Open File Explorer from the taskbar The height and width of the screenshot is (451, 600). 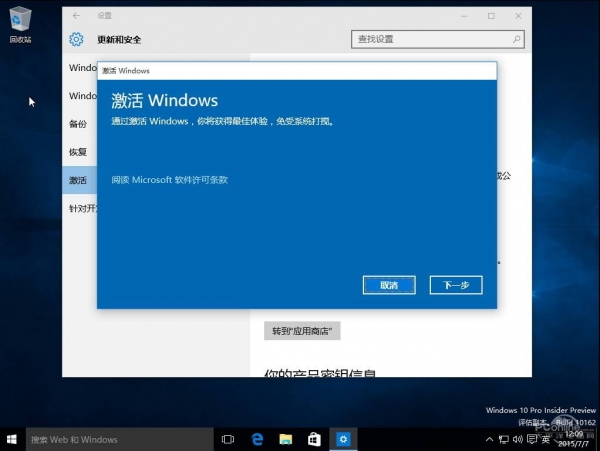(286, 439)
